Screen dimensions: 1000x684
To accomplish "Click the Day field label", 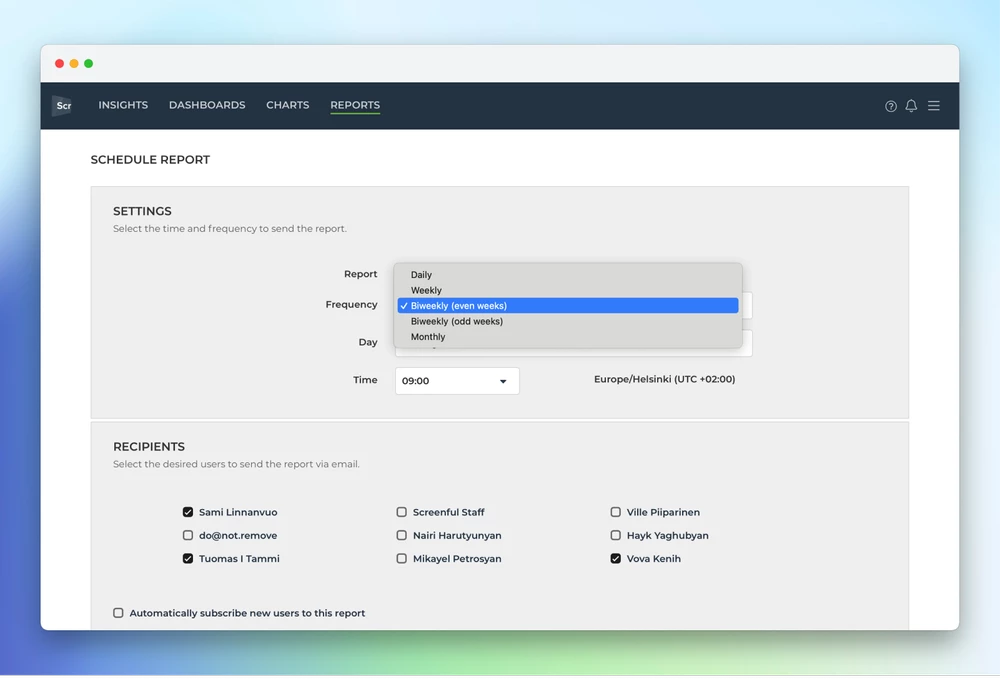I will tap(368, 342).
